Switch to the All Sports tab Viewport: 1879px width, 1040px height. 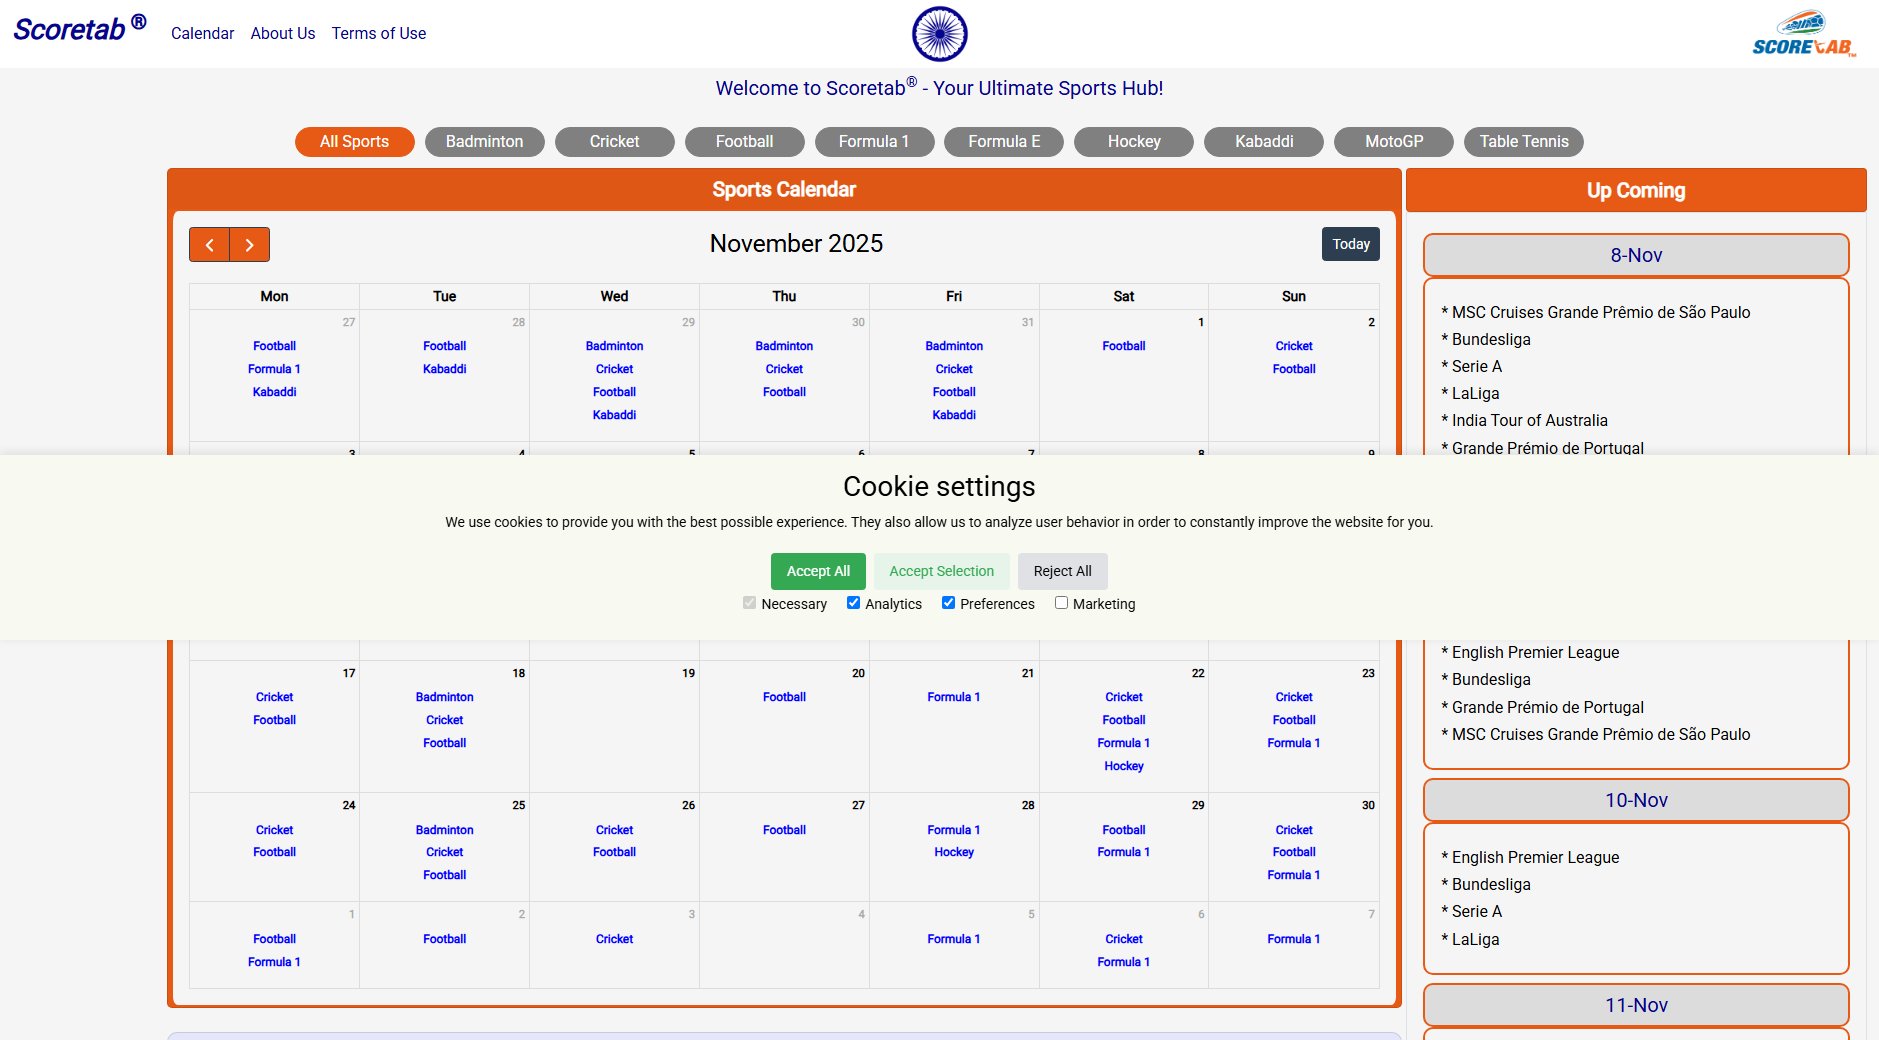354,141
